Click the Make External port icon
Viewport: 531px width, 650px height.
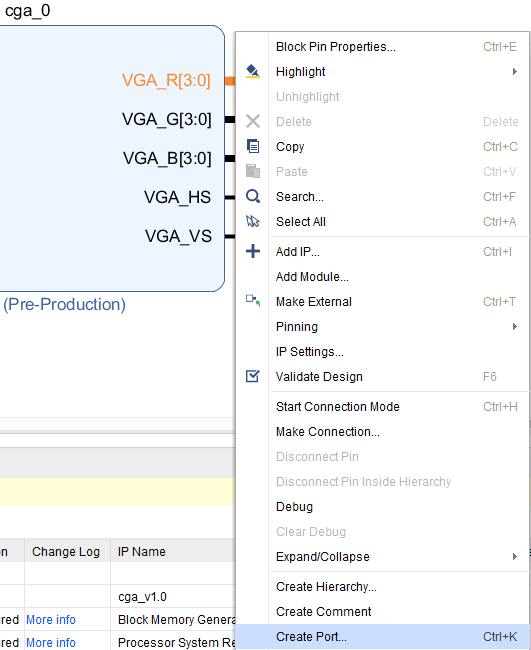pyautogui.click(x=253, y=301)
